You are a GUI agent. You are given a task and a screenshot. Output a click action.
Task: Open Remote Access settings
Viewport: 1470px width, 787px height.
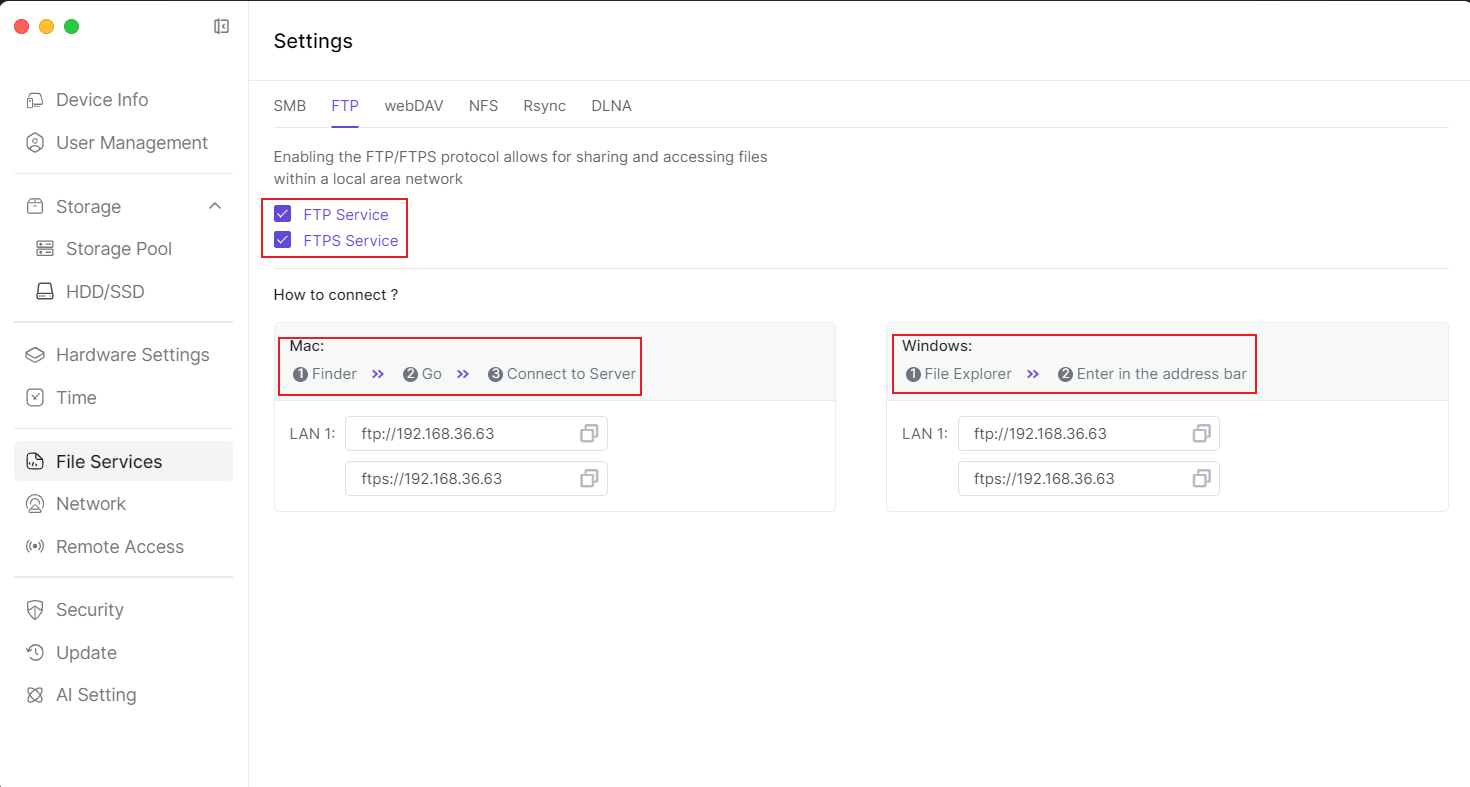coord(120,547)
